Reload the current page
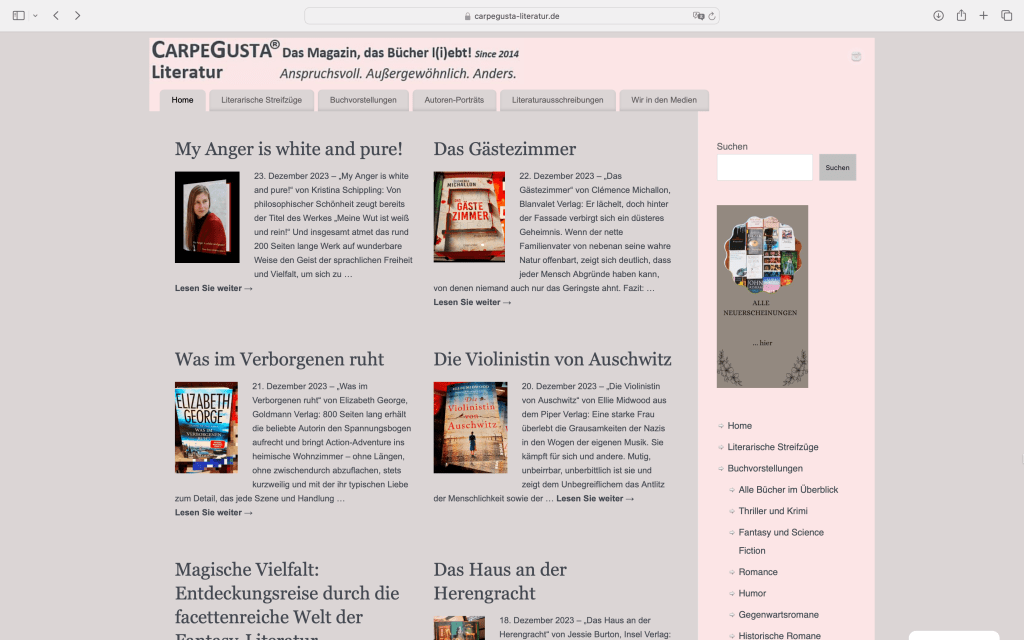Image resolution: width=1024 pixels, height=640 pixels. 713,16
